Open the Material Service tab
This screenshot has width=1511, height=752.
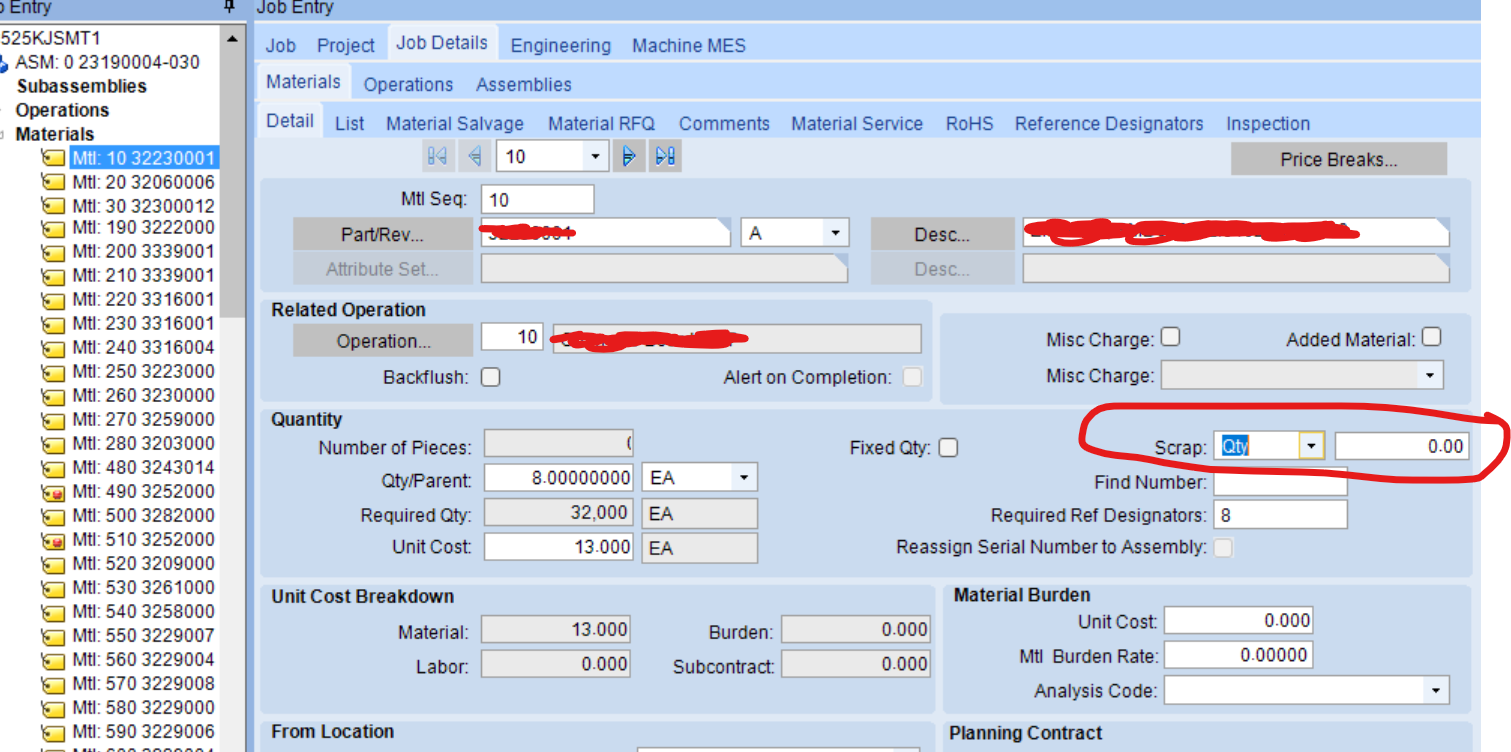coord(857,124)
